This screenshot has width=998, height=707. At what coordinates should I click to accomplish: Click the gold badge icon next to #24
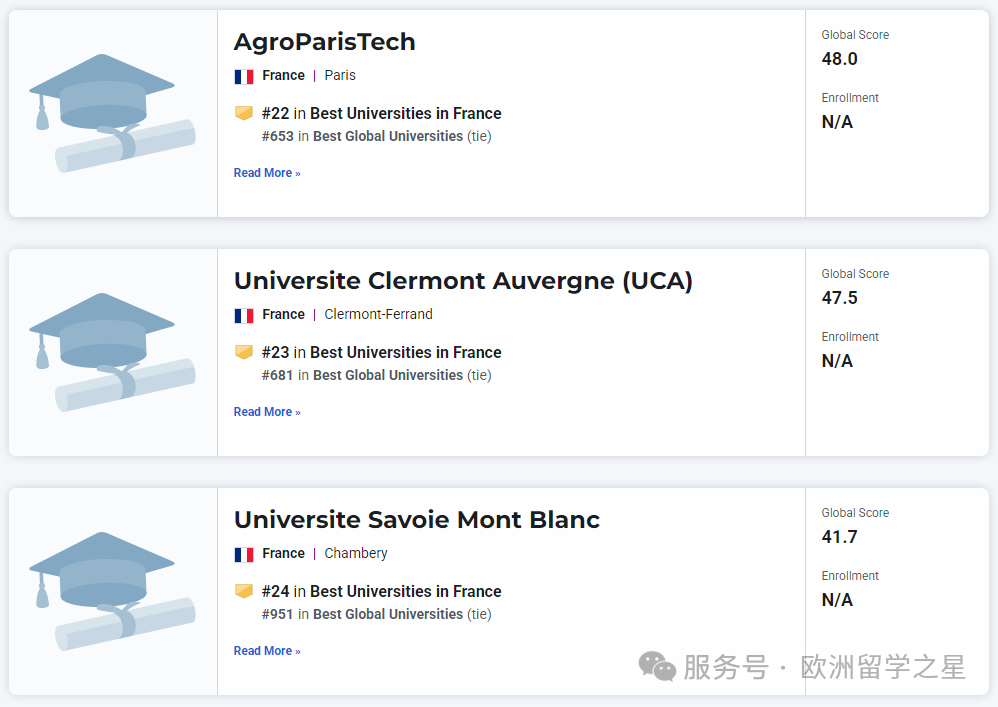point(244,591)
